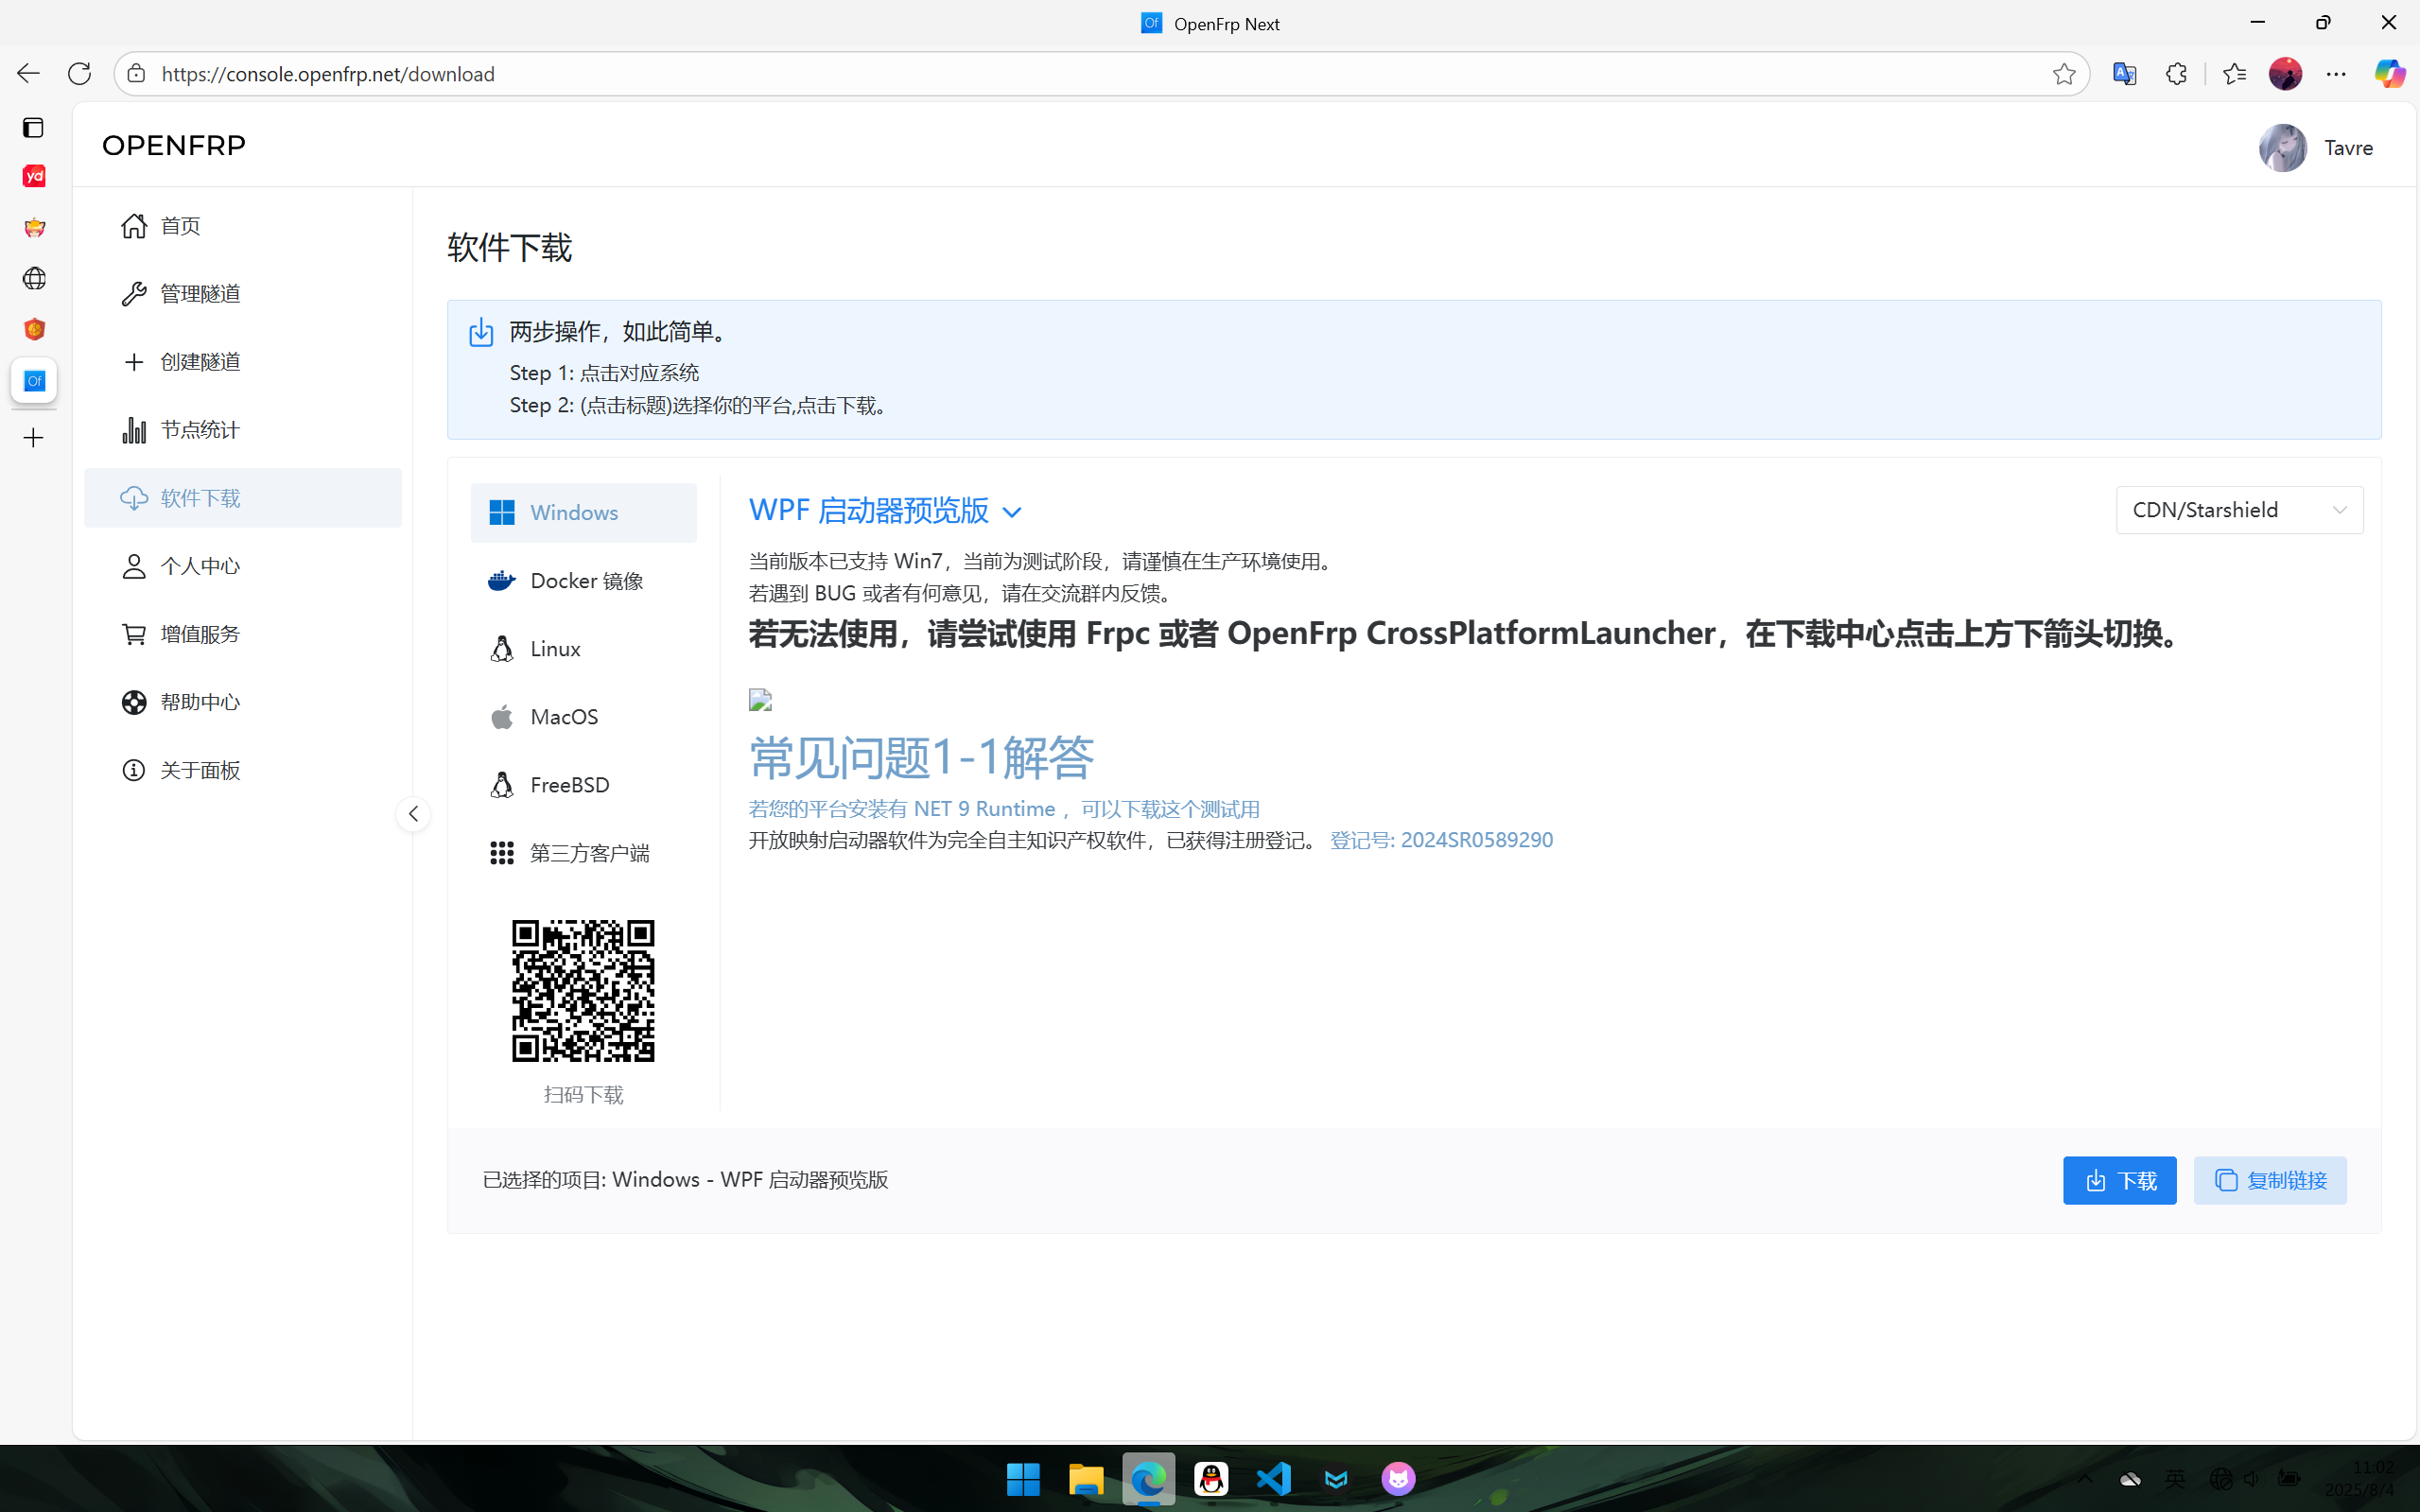Open Microsoft Edge from the taskbar
This screenshot has height=1512, width=2420.
click(1148, 1478)
